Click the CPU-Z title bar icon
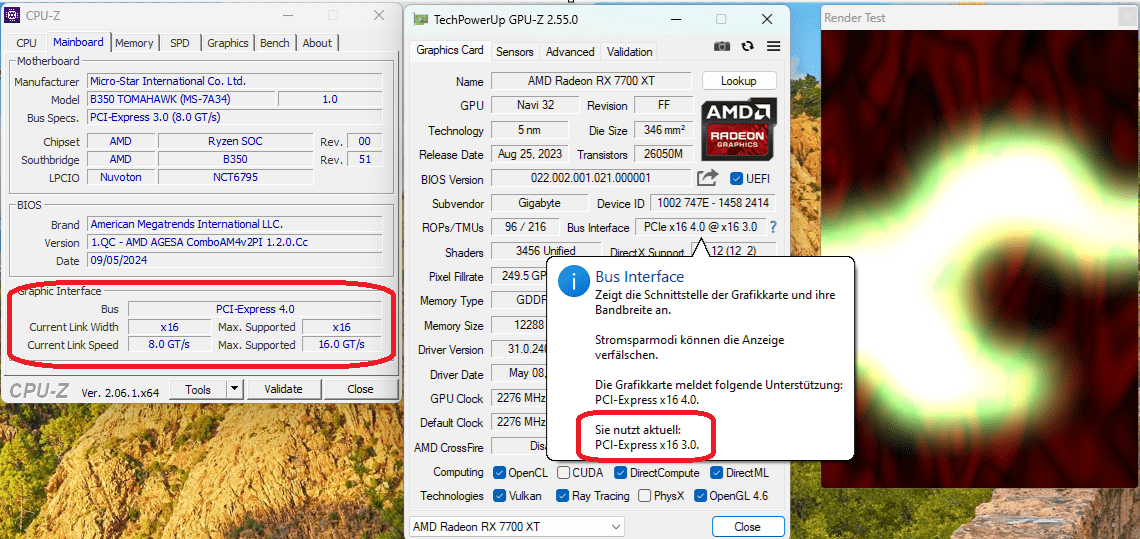1140x539 pixels. pos(12,15)
